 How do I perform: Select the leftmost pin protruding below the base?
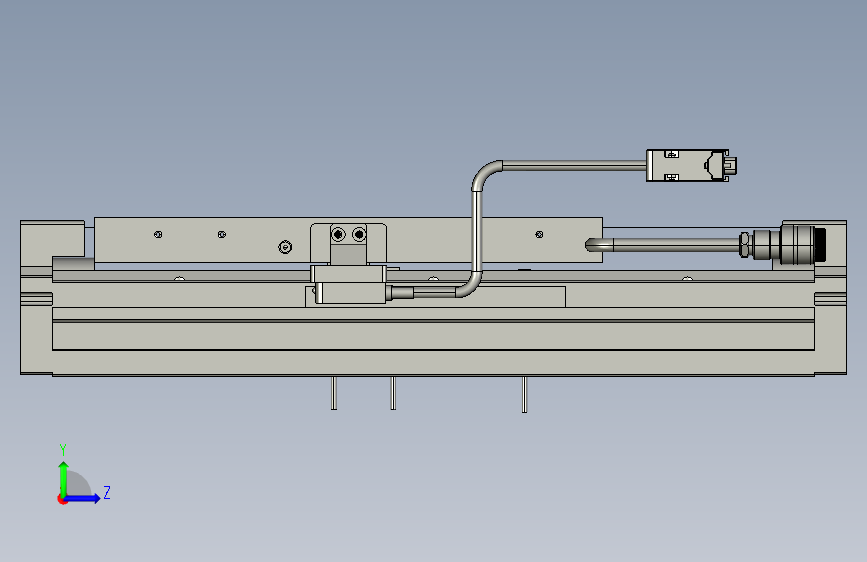[334, 393]
